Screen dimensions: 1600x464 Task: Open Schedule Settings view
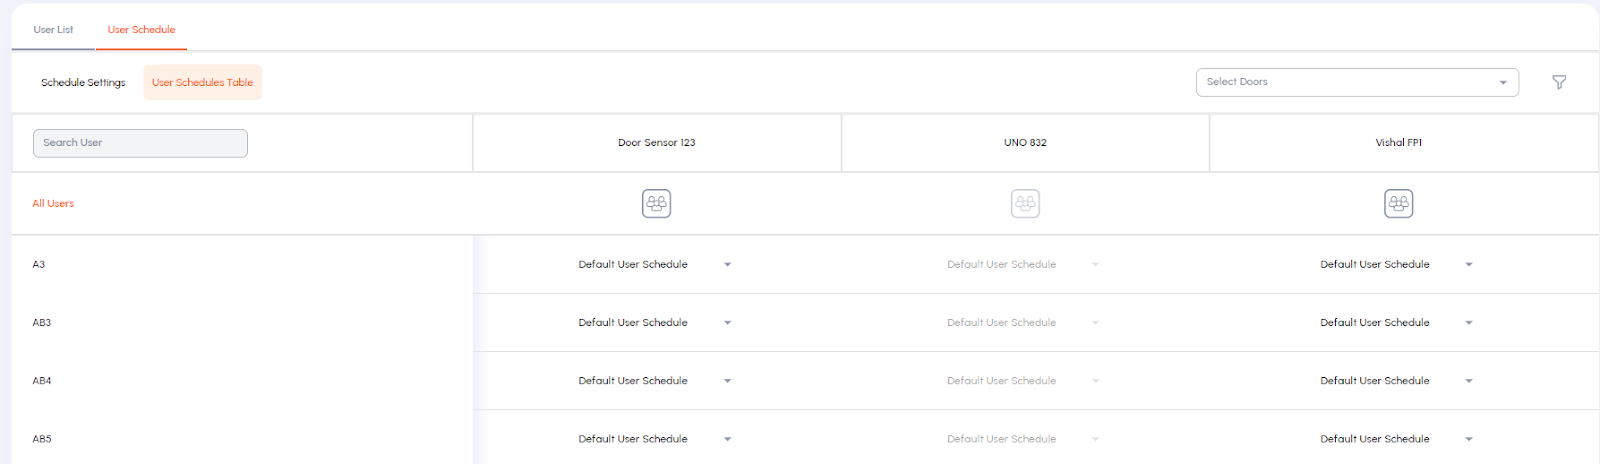coord(83,82)
